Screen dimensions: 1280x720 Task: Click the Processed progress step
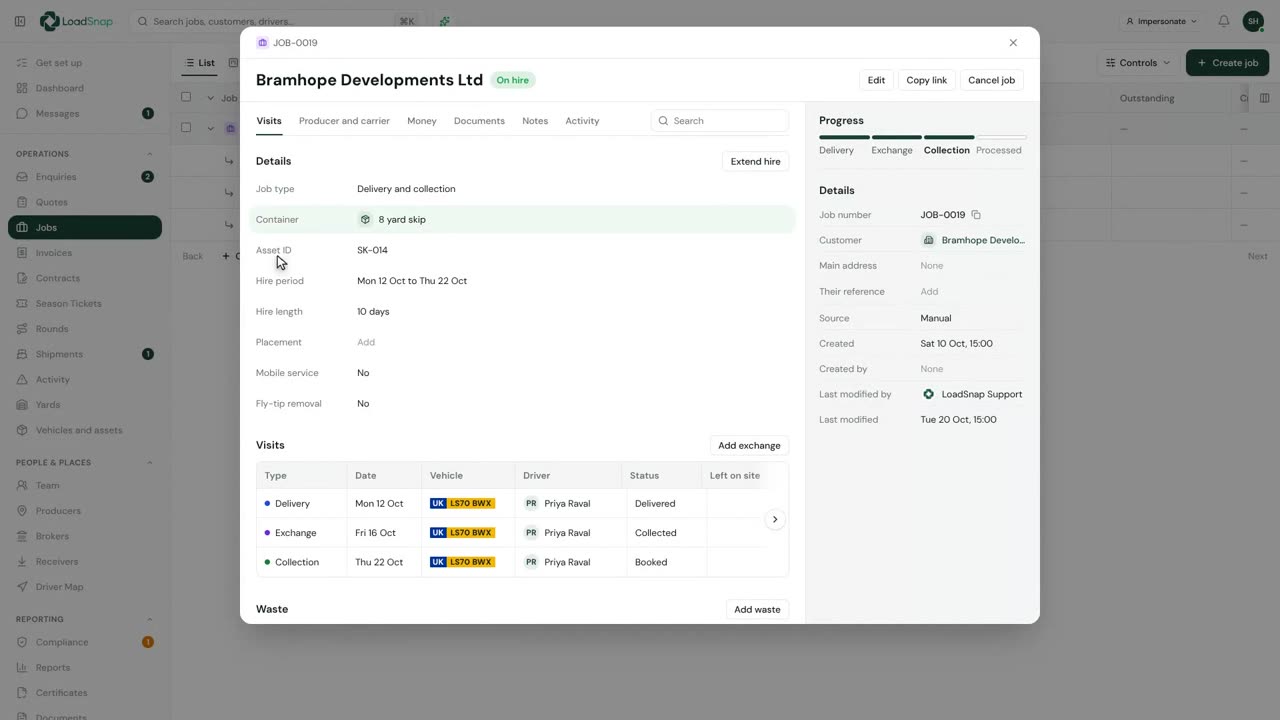coord(999,150)
